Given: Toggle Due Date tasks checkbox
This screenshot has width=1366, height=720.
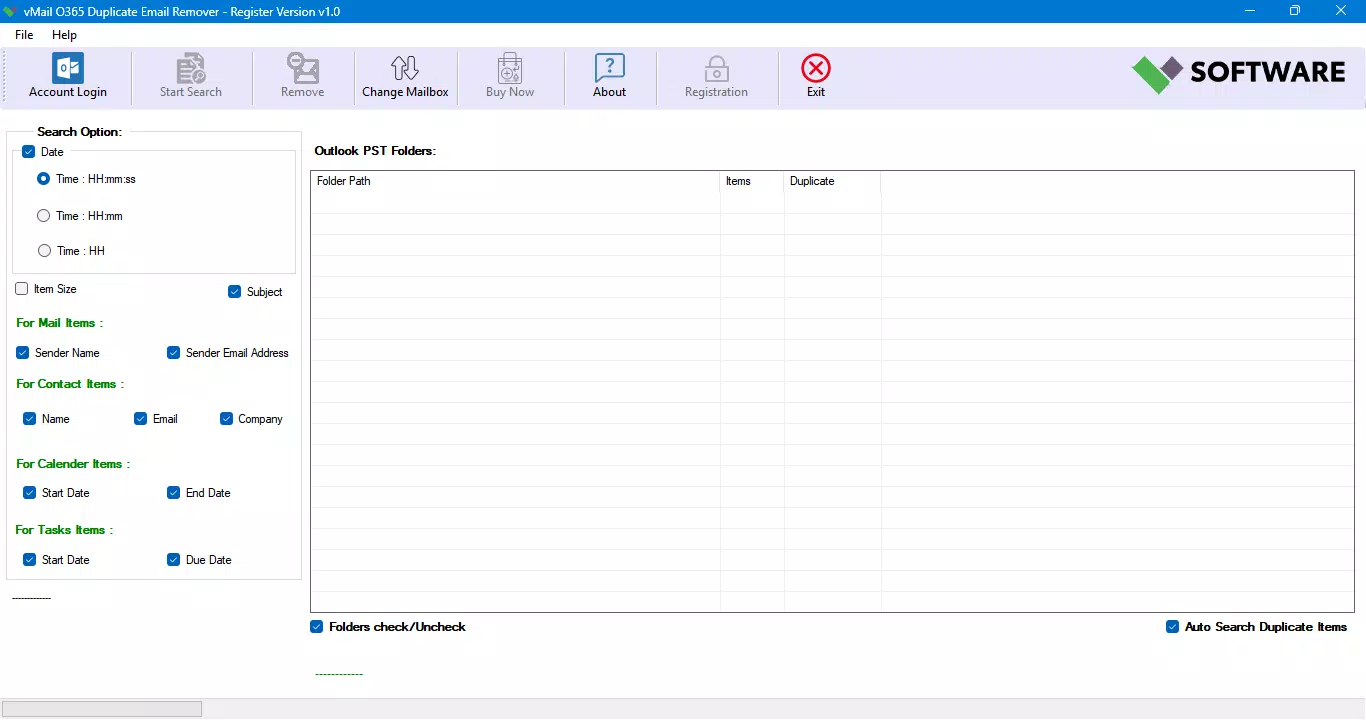Looking at the screenshot, I should coord(174,560).
